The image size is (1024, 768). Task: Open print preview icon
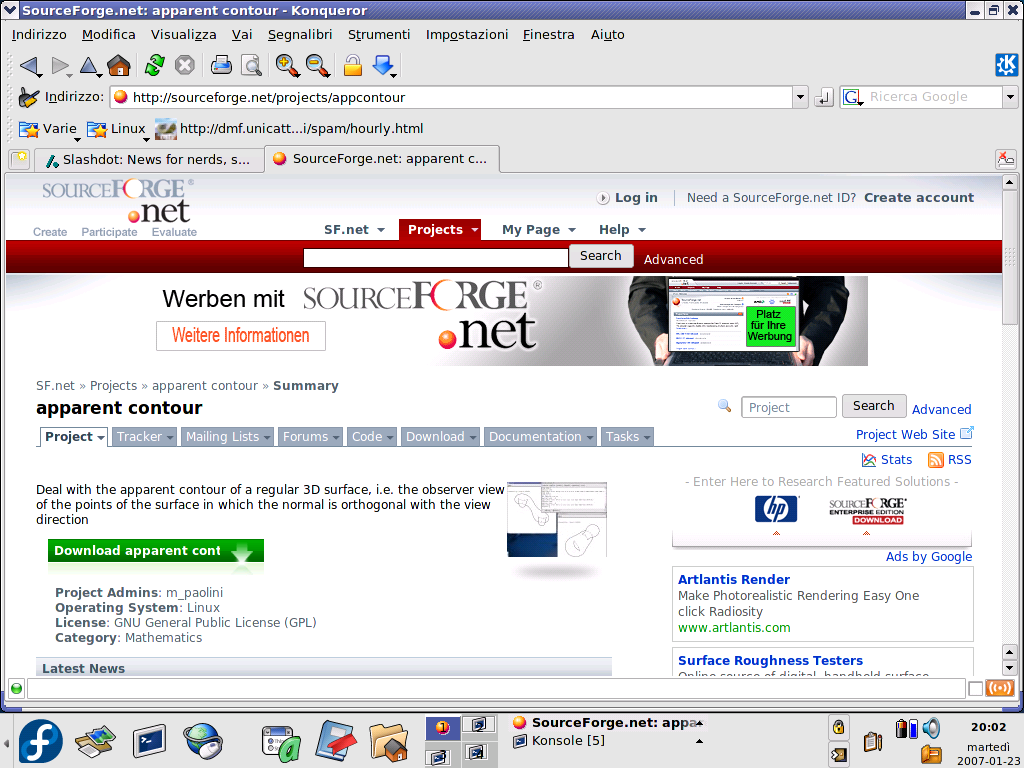pos(251,65)
